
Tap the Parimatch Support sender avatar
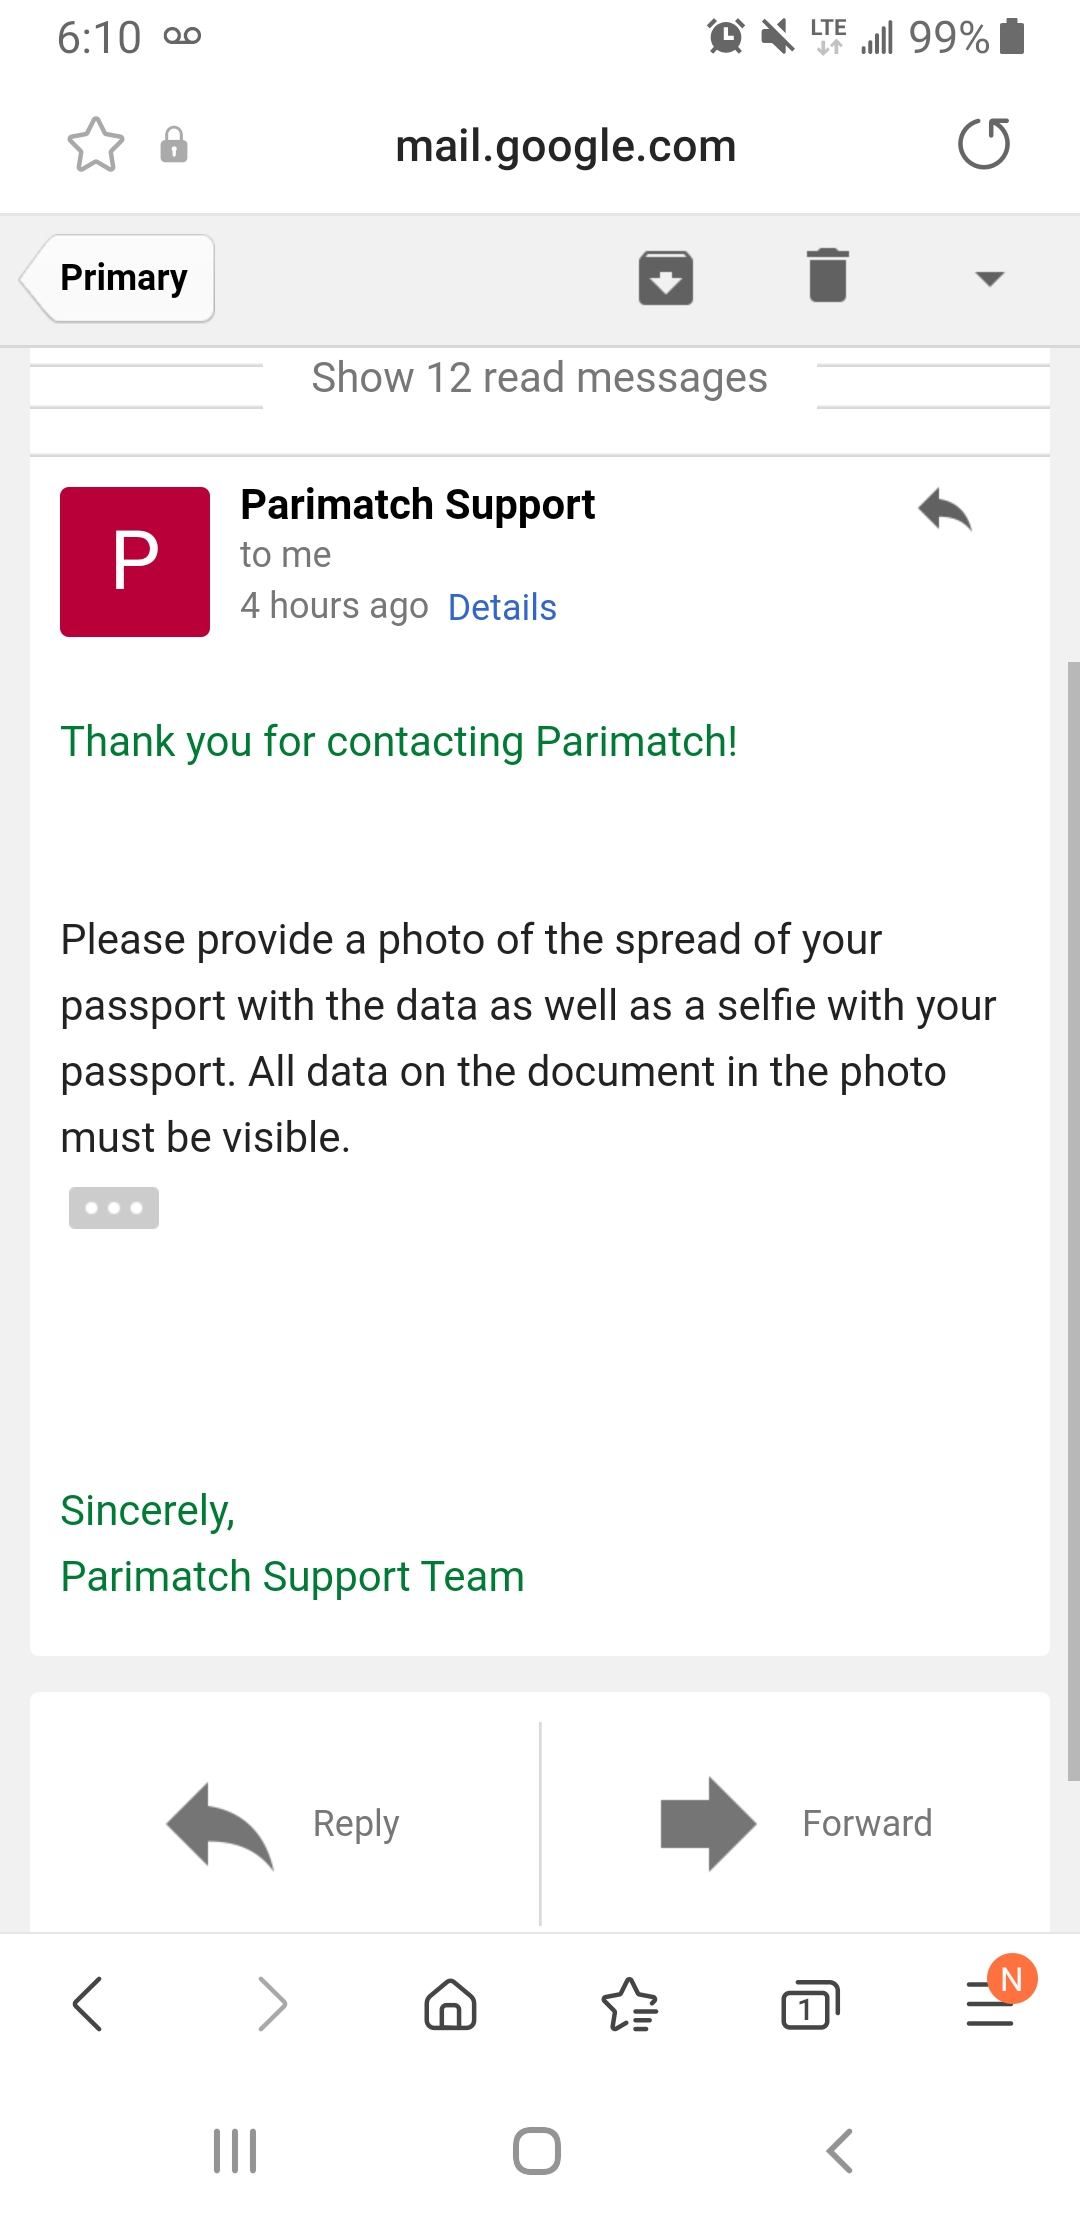(135, 562)
